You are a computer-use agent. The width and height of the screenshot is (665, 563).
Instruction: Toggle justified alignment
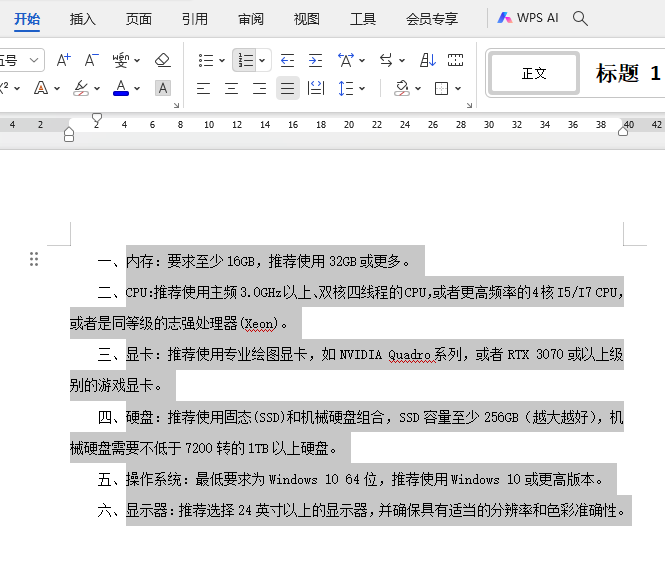[288, 88]
